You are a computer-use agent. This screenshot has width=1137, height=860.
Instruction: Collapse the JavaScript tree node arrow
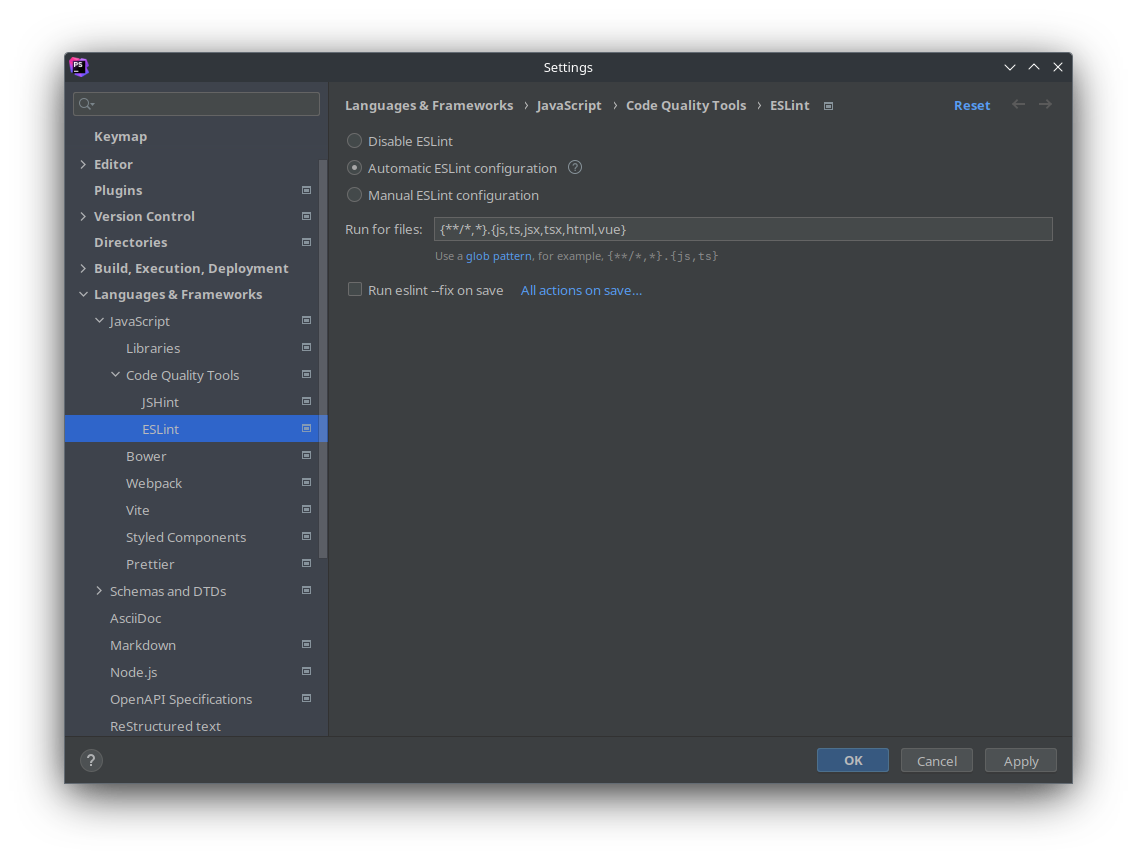click(x=99, y=321)
